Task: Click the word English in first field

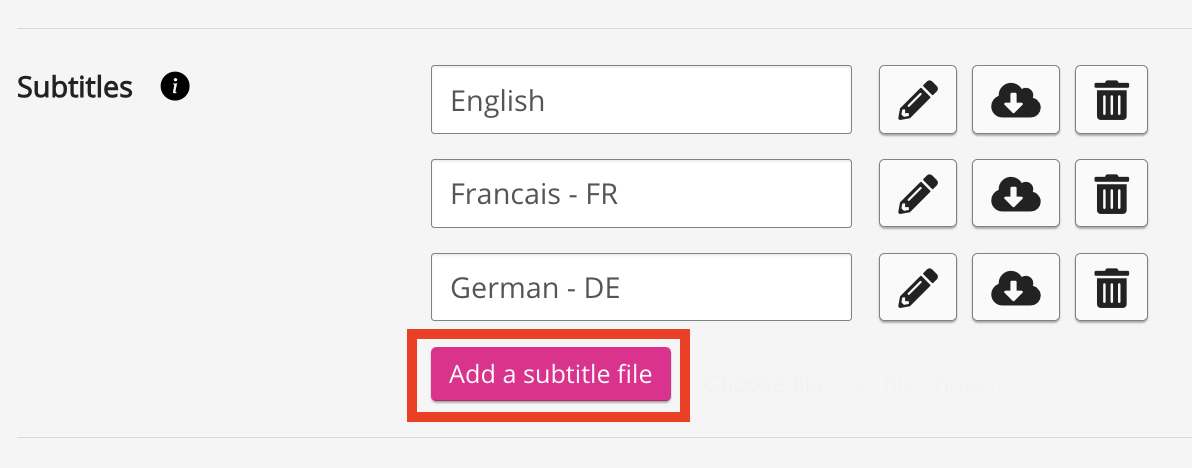Action: pos(497,101)
